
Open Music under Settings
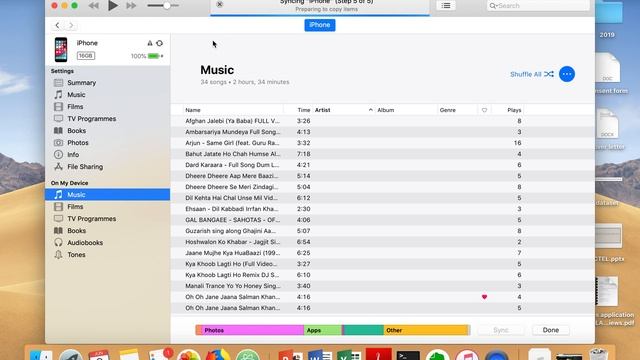point(76,95)
